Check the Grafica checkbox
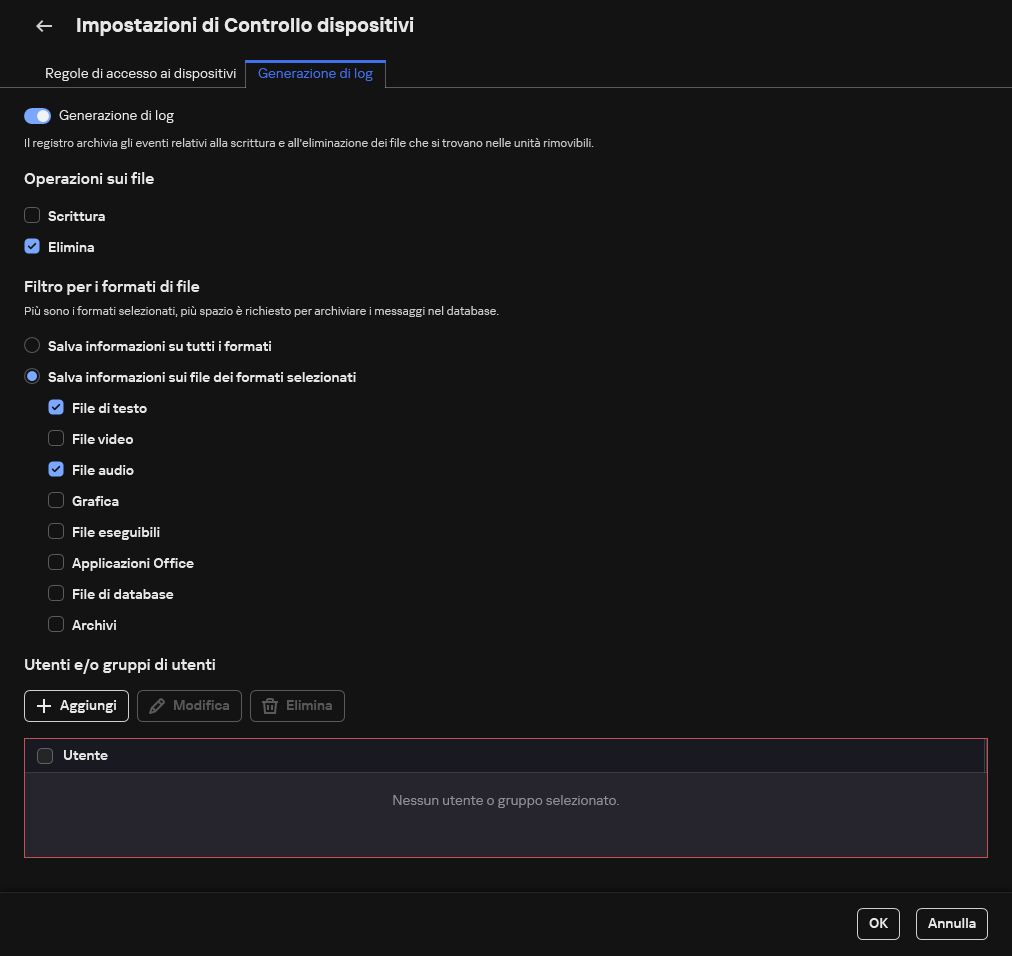 (56, 500)
